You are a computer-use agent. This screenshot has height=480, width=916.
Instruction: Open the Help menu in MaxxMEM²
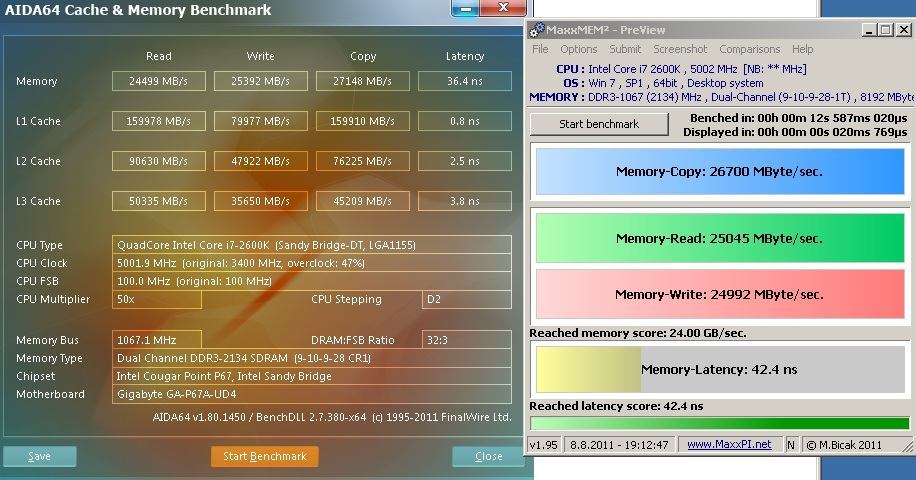point(802,49)
